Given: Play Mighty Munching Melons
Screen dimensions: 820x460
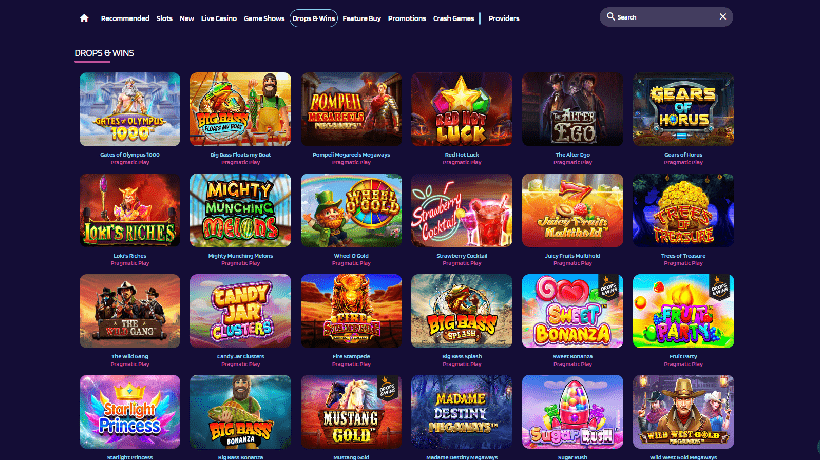Looking at the screenshot, I should coord(241,210).
